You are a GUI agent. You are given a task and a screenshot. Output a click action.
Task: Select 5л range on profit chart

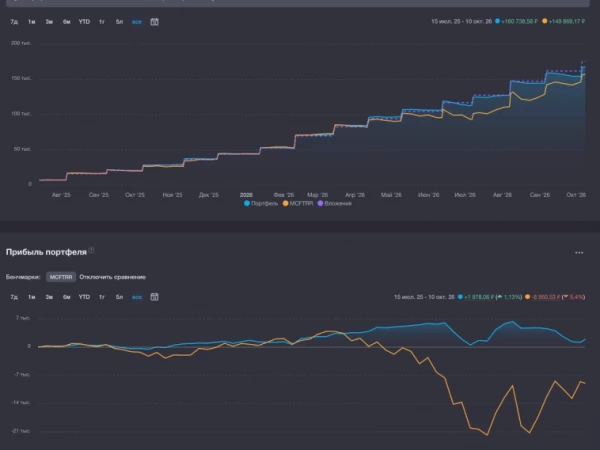coord(119,297)
